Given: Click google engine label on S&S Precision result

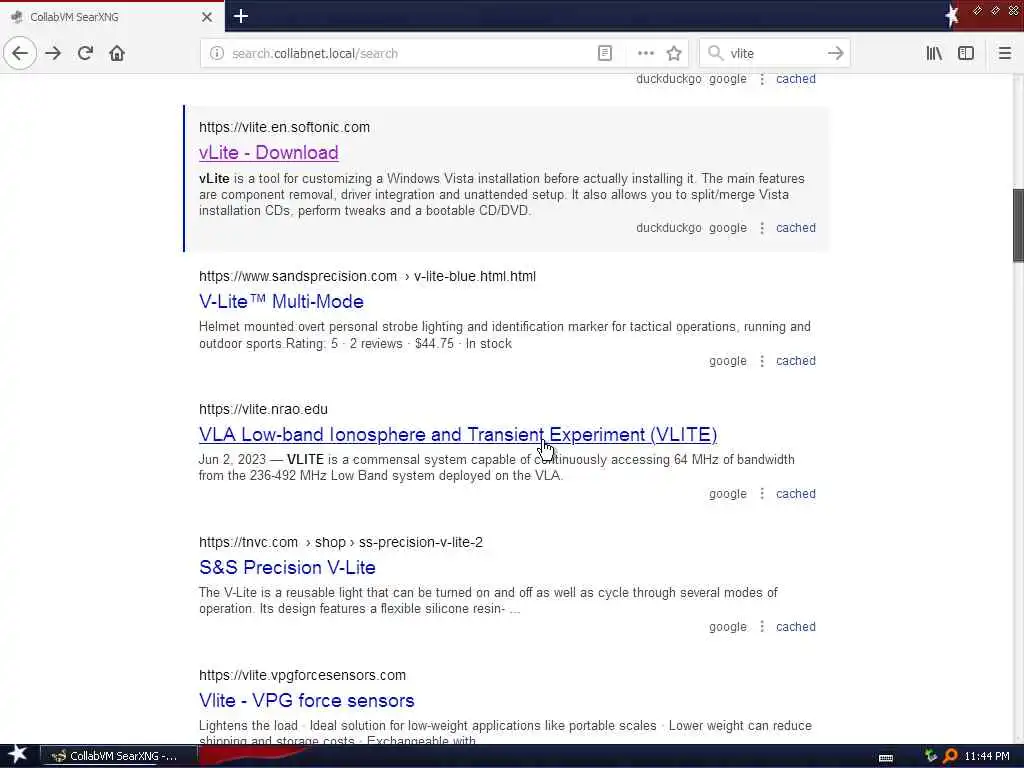Looking at the screenshot, I should [x=728, y=627].
